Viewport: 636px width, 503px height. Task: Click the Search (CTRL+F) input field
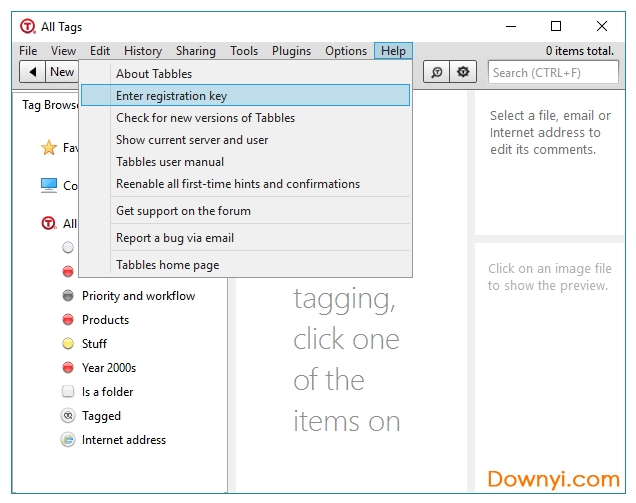point(551,72)
